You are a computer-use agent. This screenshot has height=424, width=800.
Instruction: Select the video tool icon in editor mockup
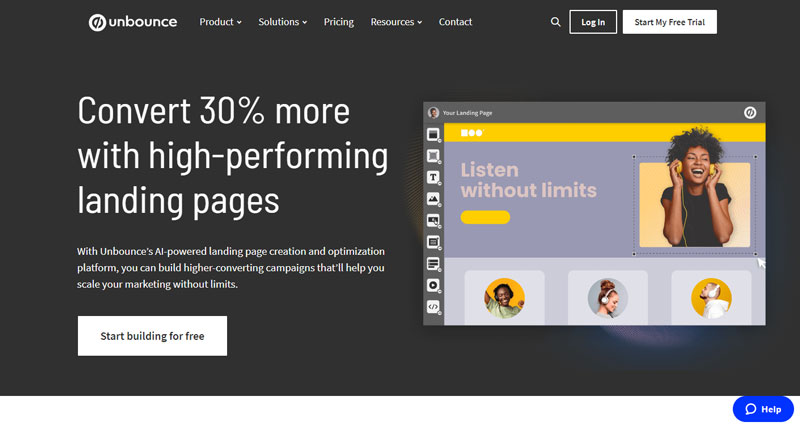(433, 285)
